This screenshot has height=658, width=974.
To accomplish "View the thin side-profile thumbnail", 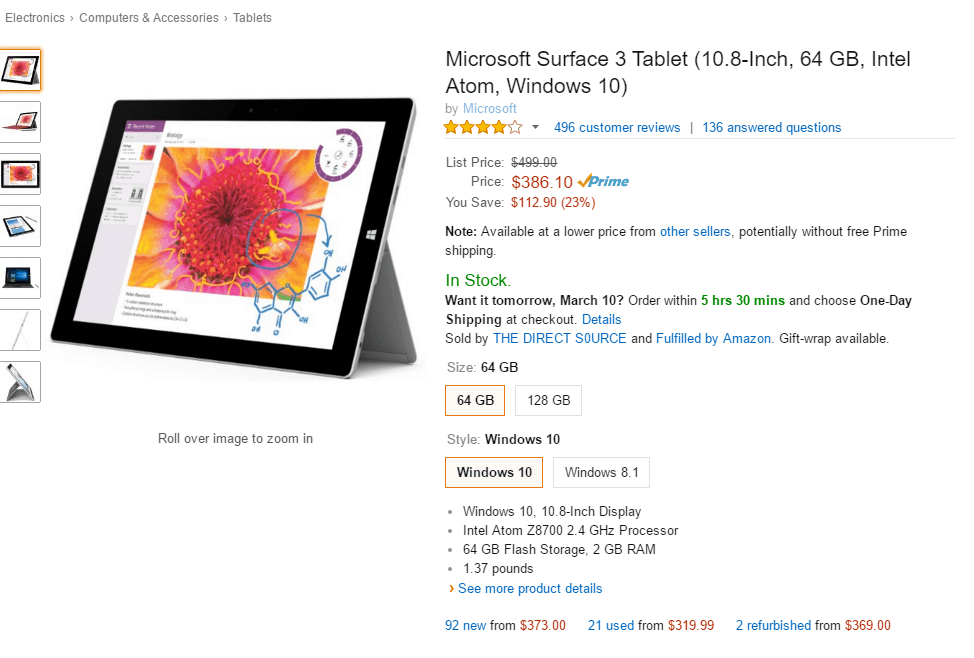I will click(20, 330).
